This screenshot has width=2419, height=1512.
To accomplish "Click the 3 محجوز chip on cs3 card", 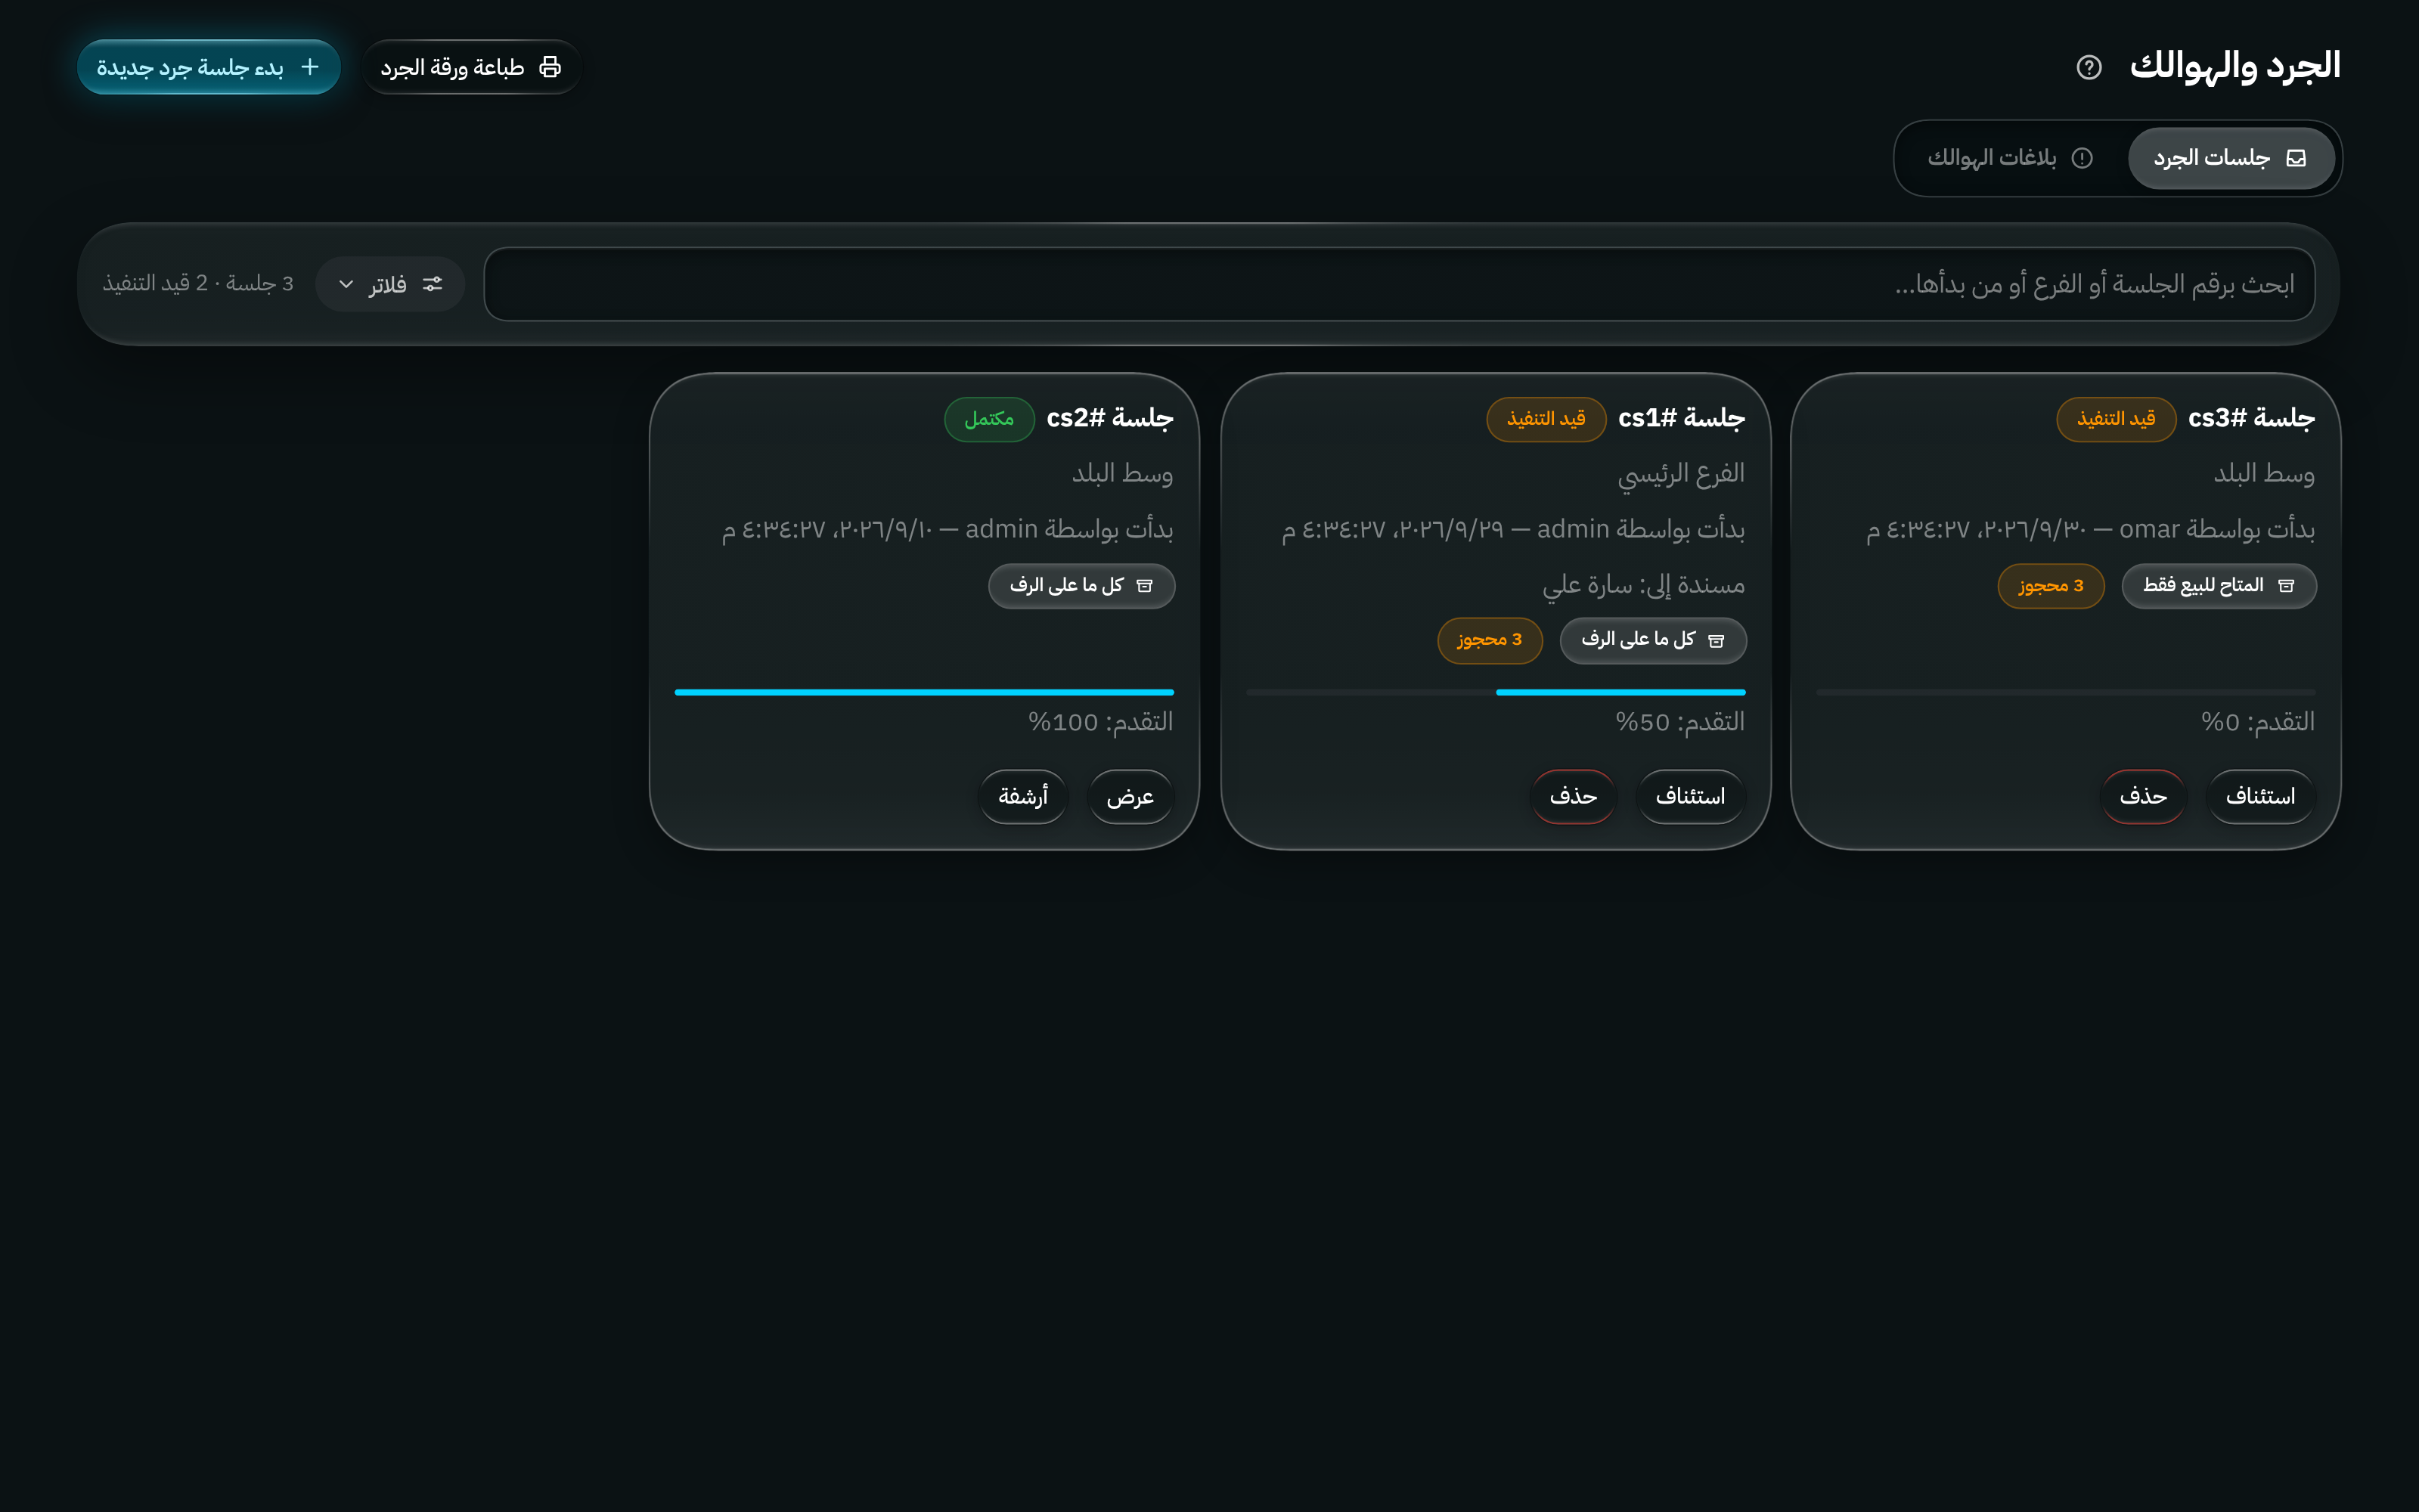I will pyautogui.click(x=2051, y=586).
